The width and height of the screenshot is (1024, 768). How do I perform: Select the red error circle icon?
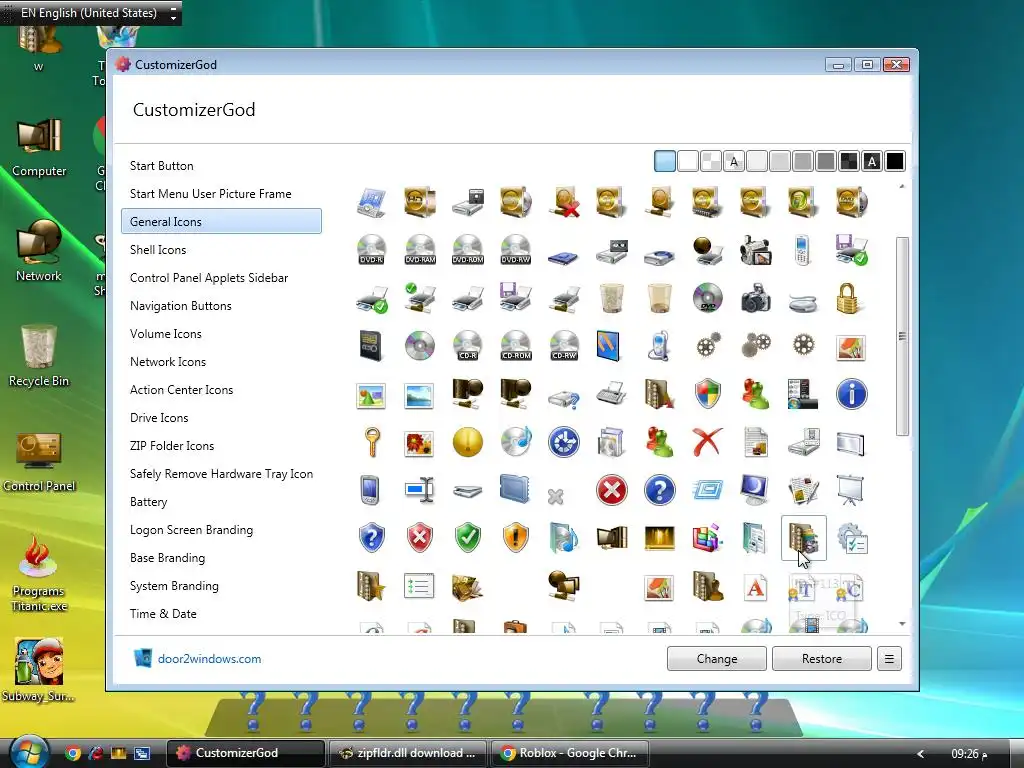(x=612, y=490)
